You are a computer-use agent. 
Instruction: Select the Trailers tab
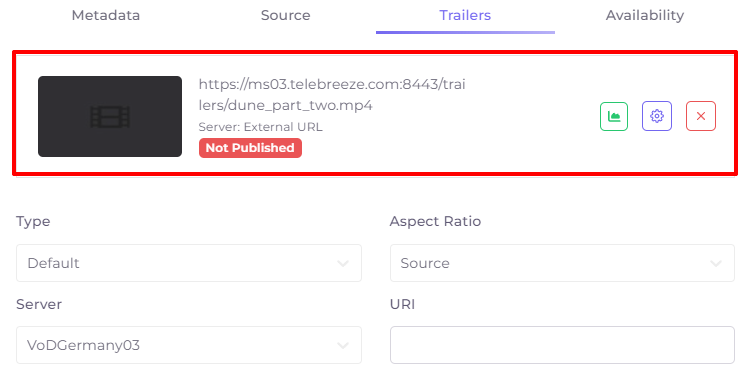(x=465, y=15)
